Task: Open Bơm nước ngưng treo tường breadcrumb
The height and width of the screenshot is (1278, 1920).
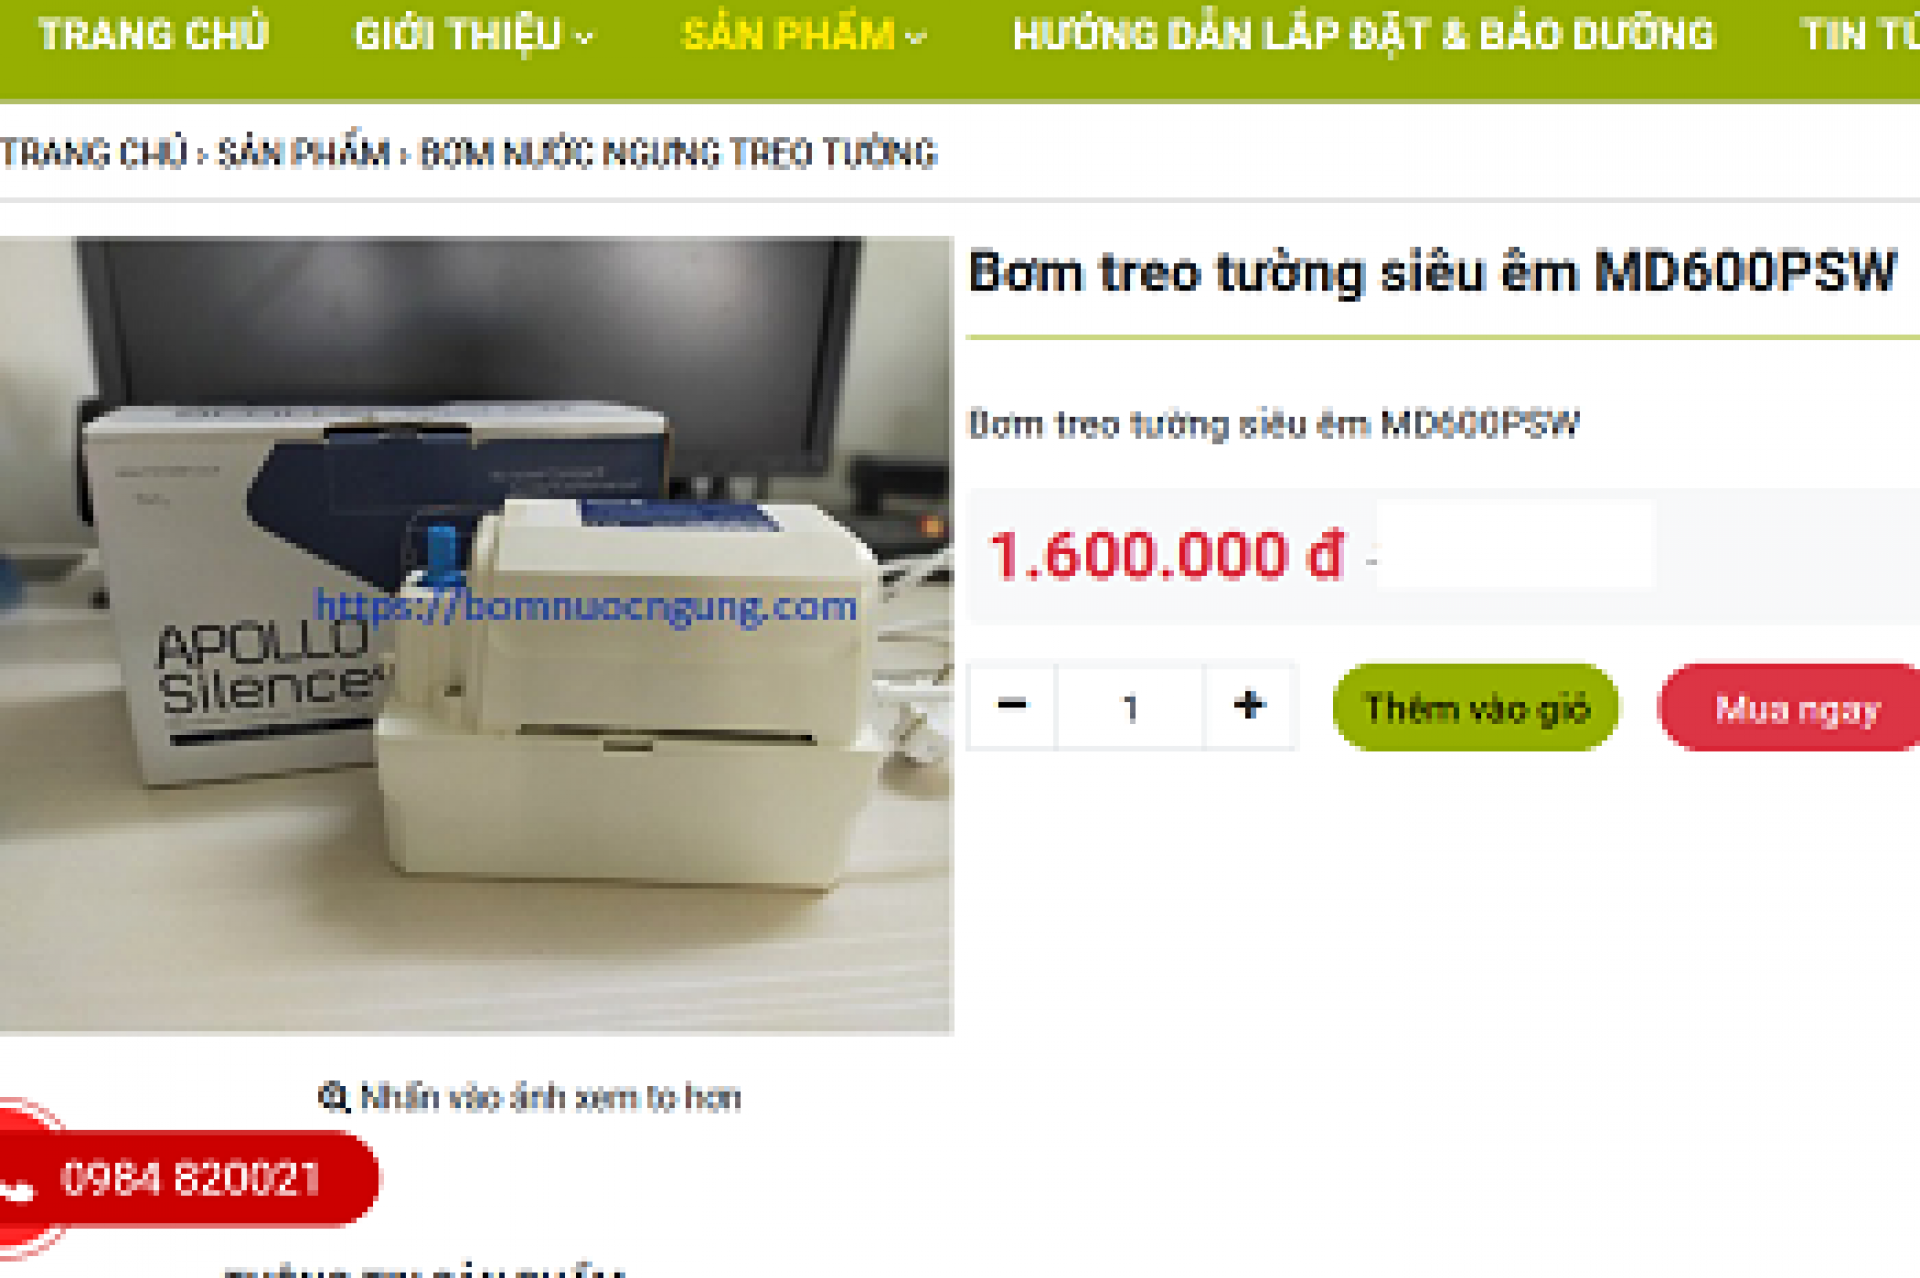Action: pos(678,153)
